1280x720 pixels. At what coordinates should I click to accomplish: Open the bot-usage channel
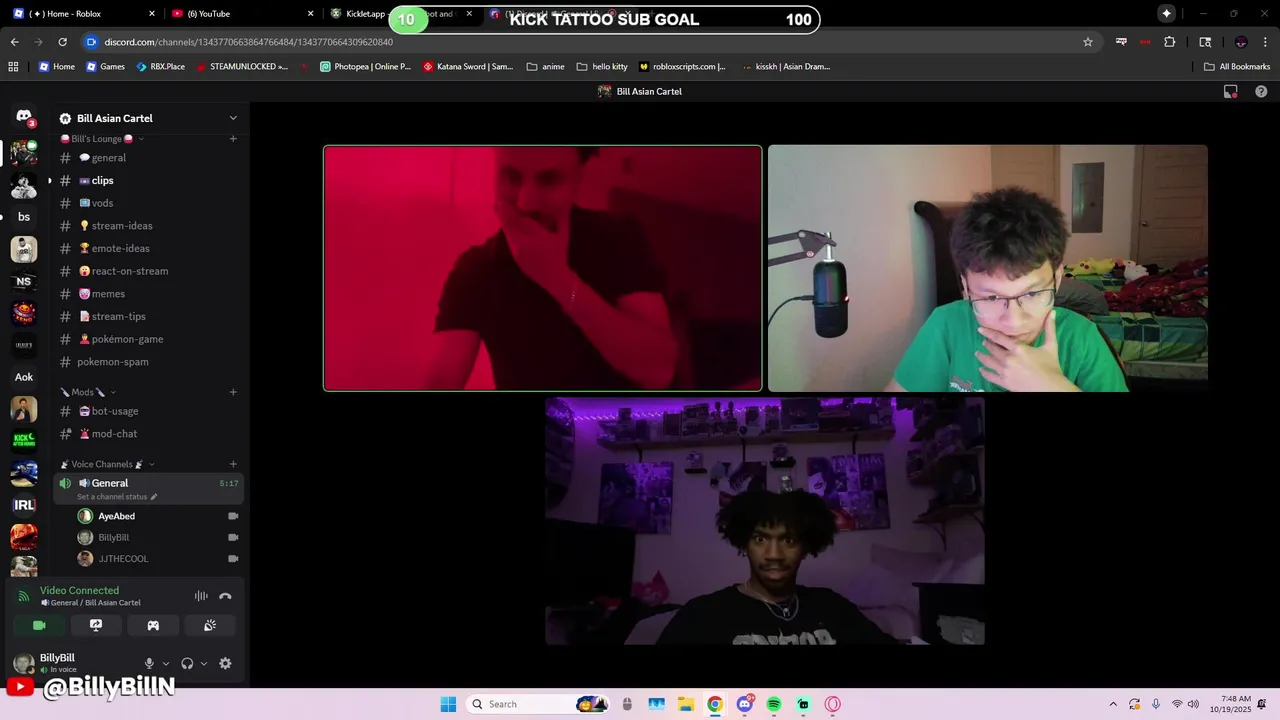pyautogui.click(x=148, y=411)
